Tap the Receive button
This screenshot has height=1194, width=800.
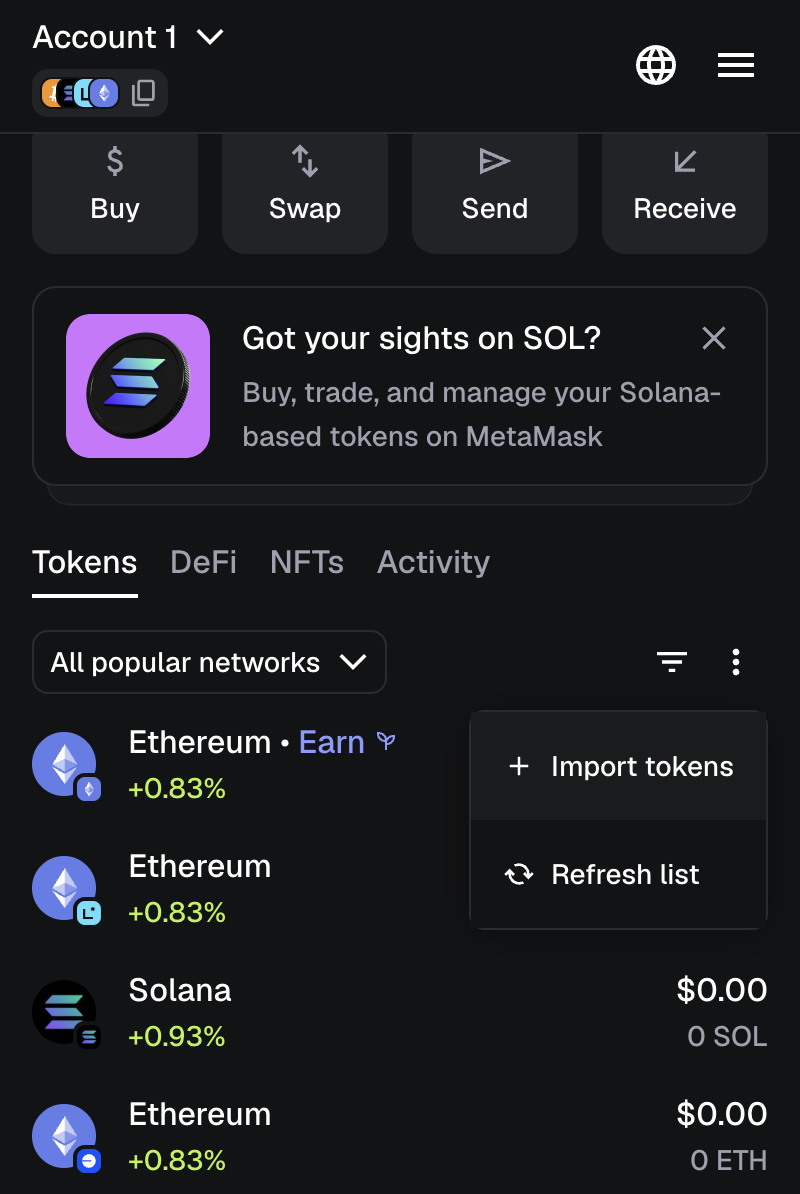pos(685,190)
